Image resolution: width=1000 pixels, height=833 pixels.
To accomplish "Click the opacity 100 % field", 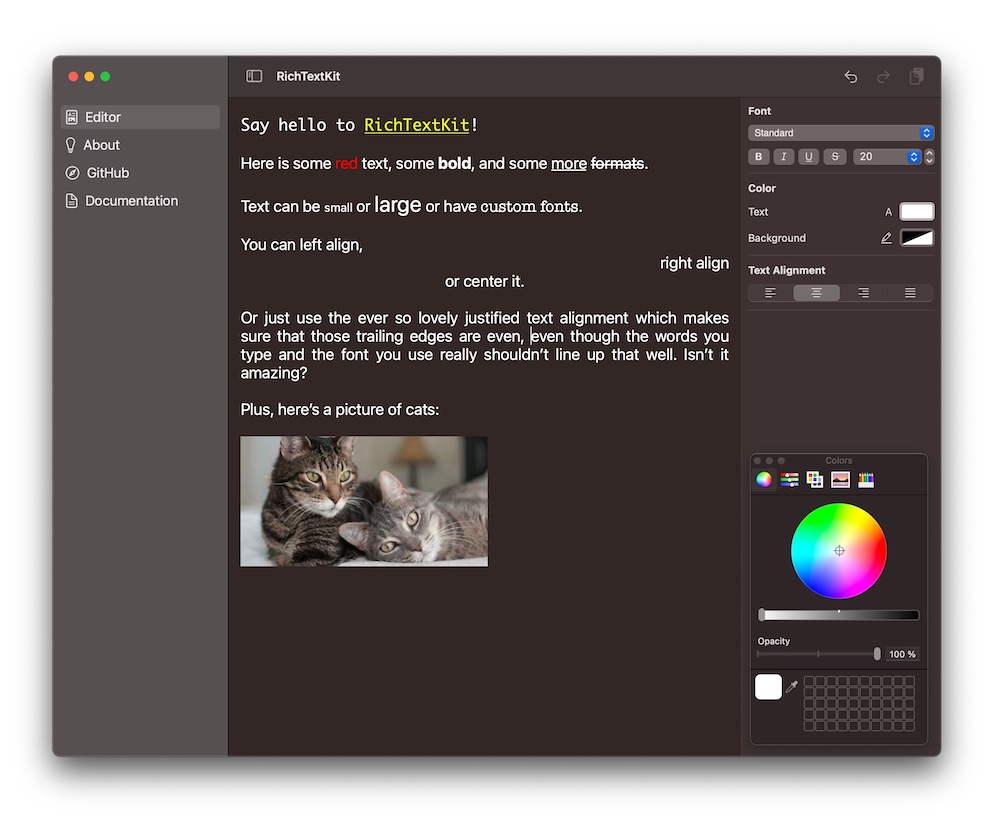I will pyautogui.click(x=902, y=654).
